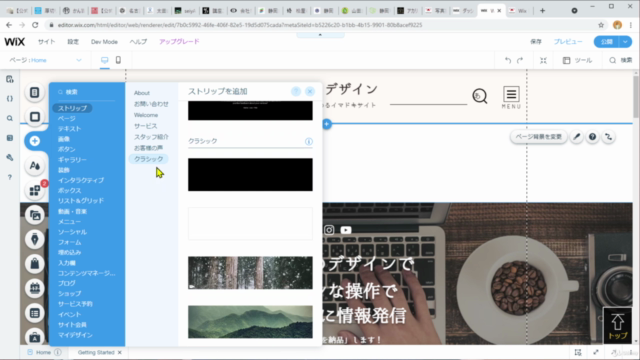Select ブログ in the add menu
The image size is (640, 360).
(x=67, y=283)
